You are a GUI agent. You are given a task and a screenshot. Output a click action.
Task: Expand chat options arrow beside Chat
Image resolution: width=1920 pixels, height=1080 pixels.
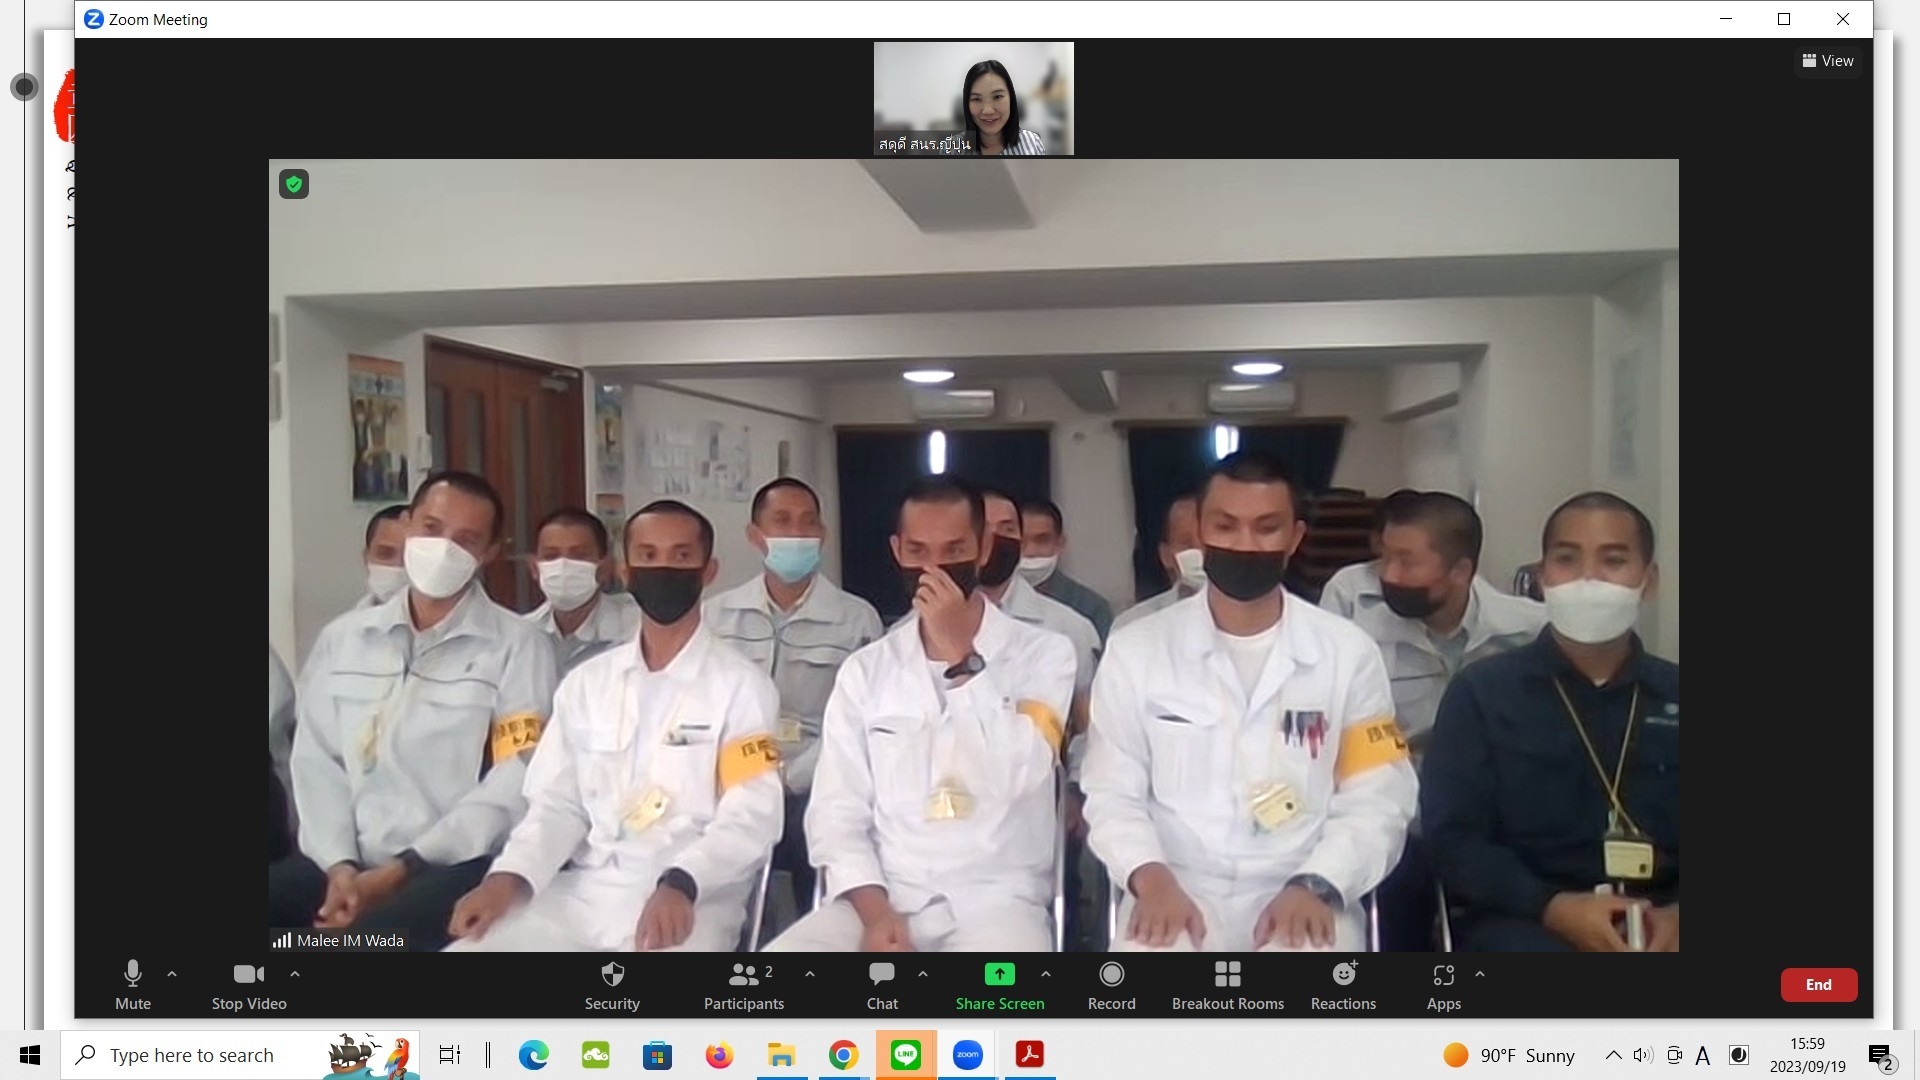(923, 973)
